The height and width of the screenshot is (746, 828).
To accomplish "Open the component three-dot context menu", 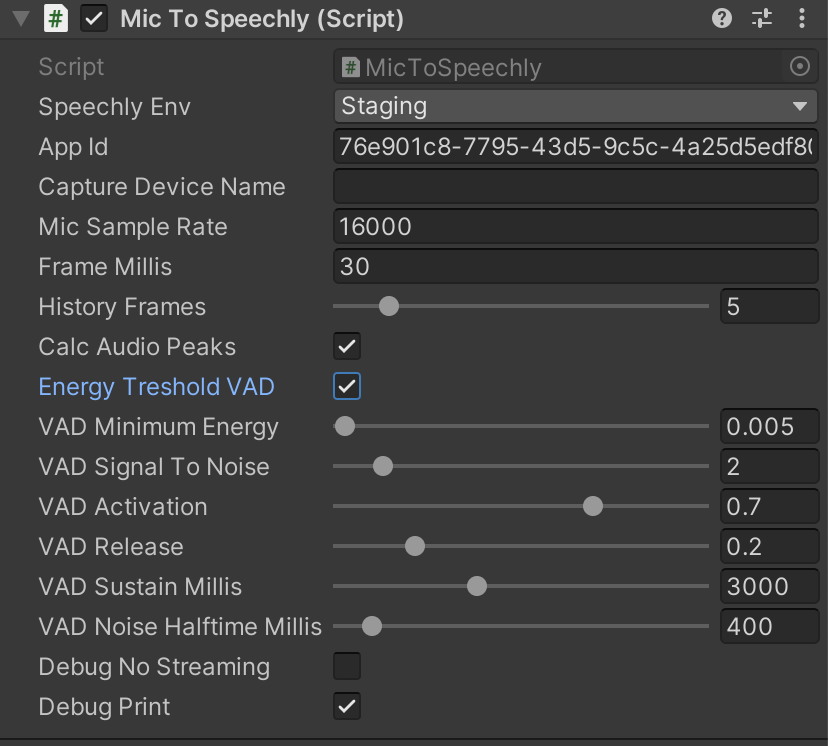I will coord(802,19).
